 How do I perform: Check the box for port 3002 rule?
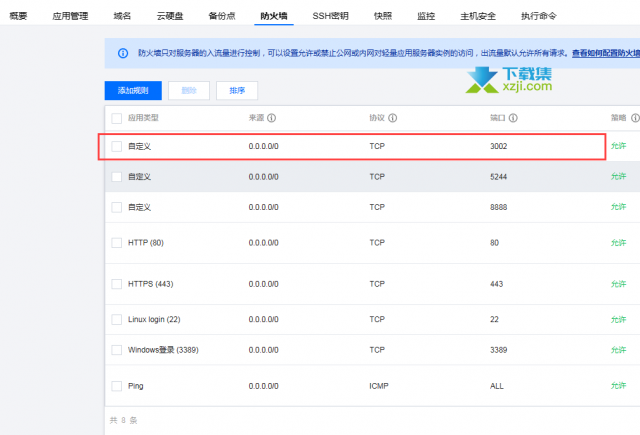[117, 146]
